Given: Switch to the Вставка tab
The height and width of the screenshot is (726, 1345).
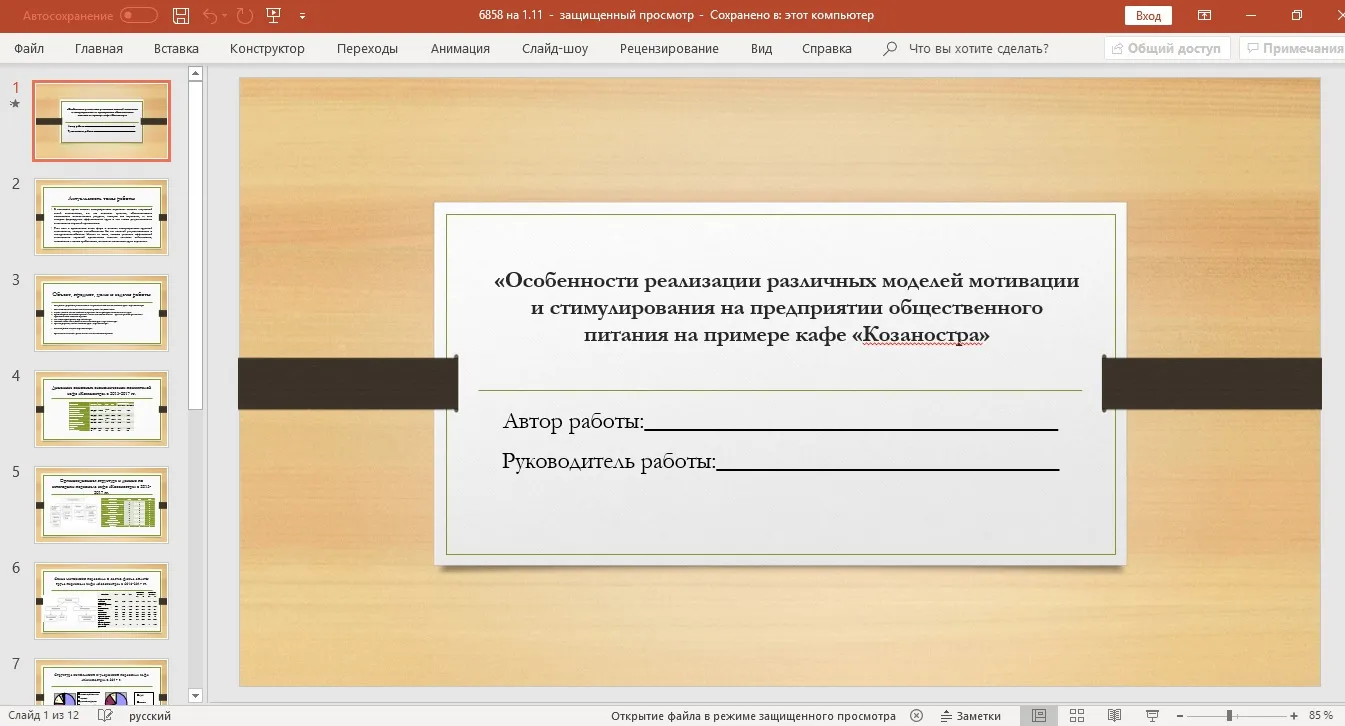Looking at the screenshot, I should [176, 48].
